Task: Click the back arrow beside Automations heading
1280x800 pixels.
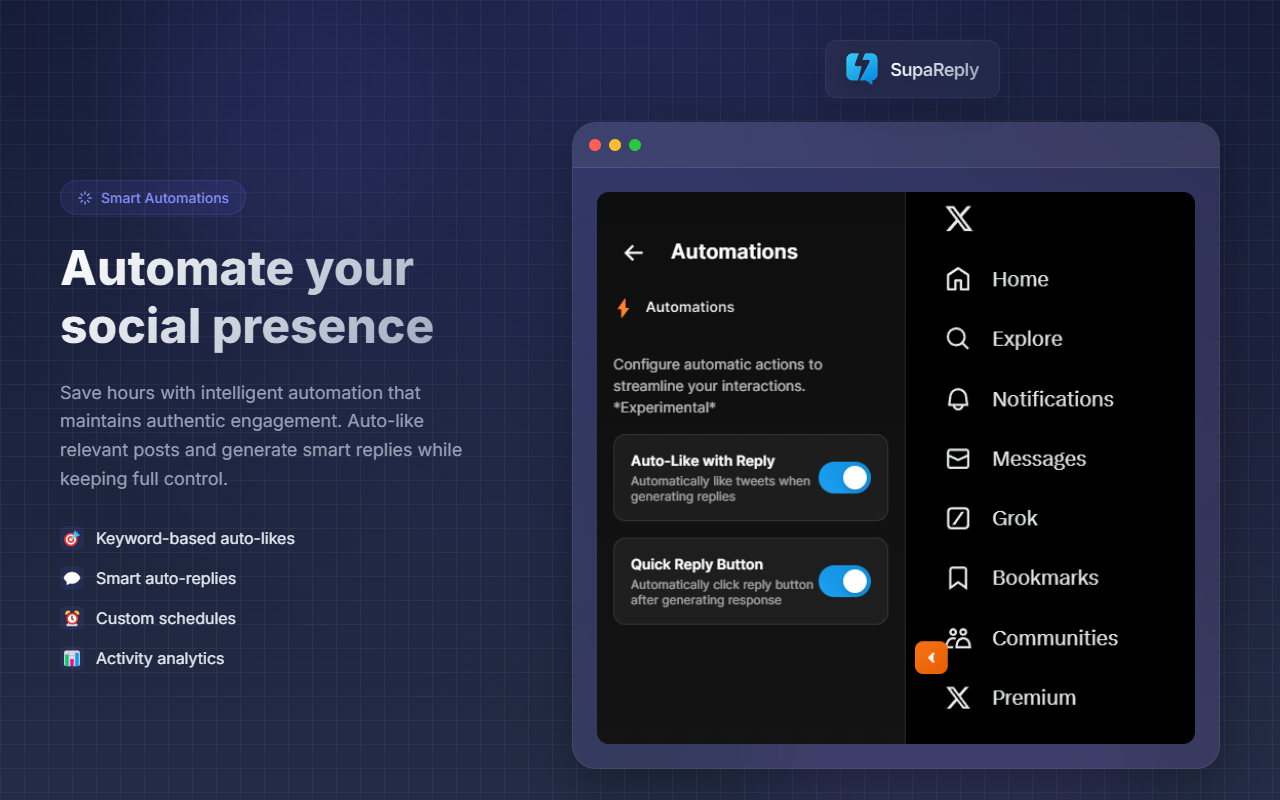Action: 633,253
